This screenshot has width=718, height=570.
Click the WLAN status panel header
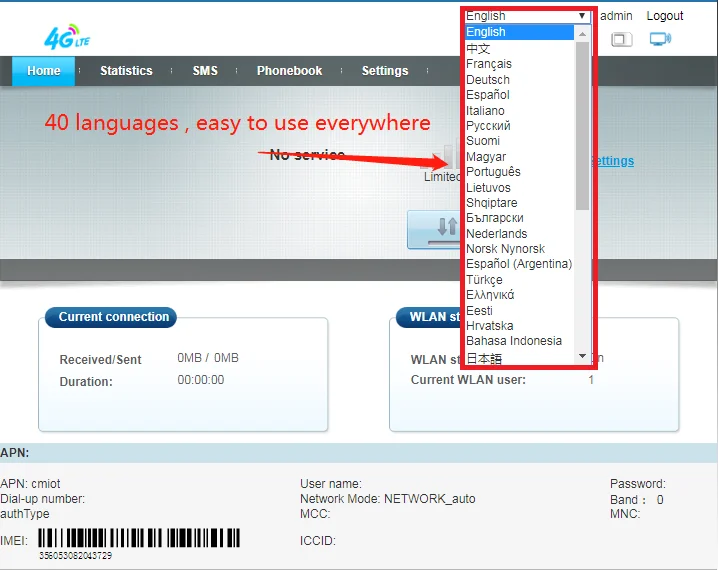(x=429, y=317)
